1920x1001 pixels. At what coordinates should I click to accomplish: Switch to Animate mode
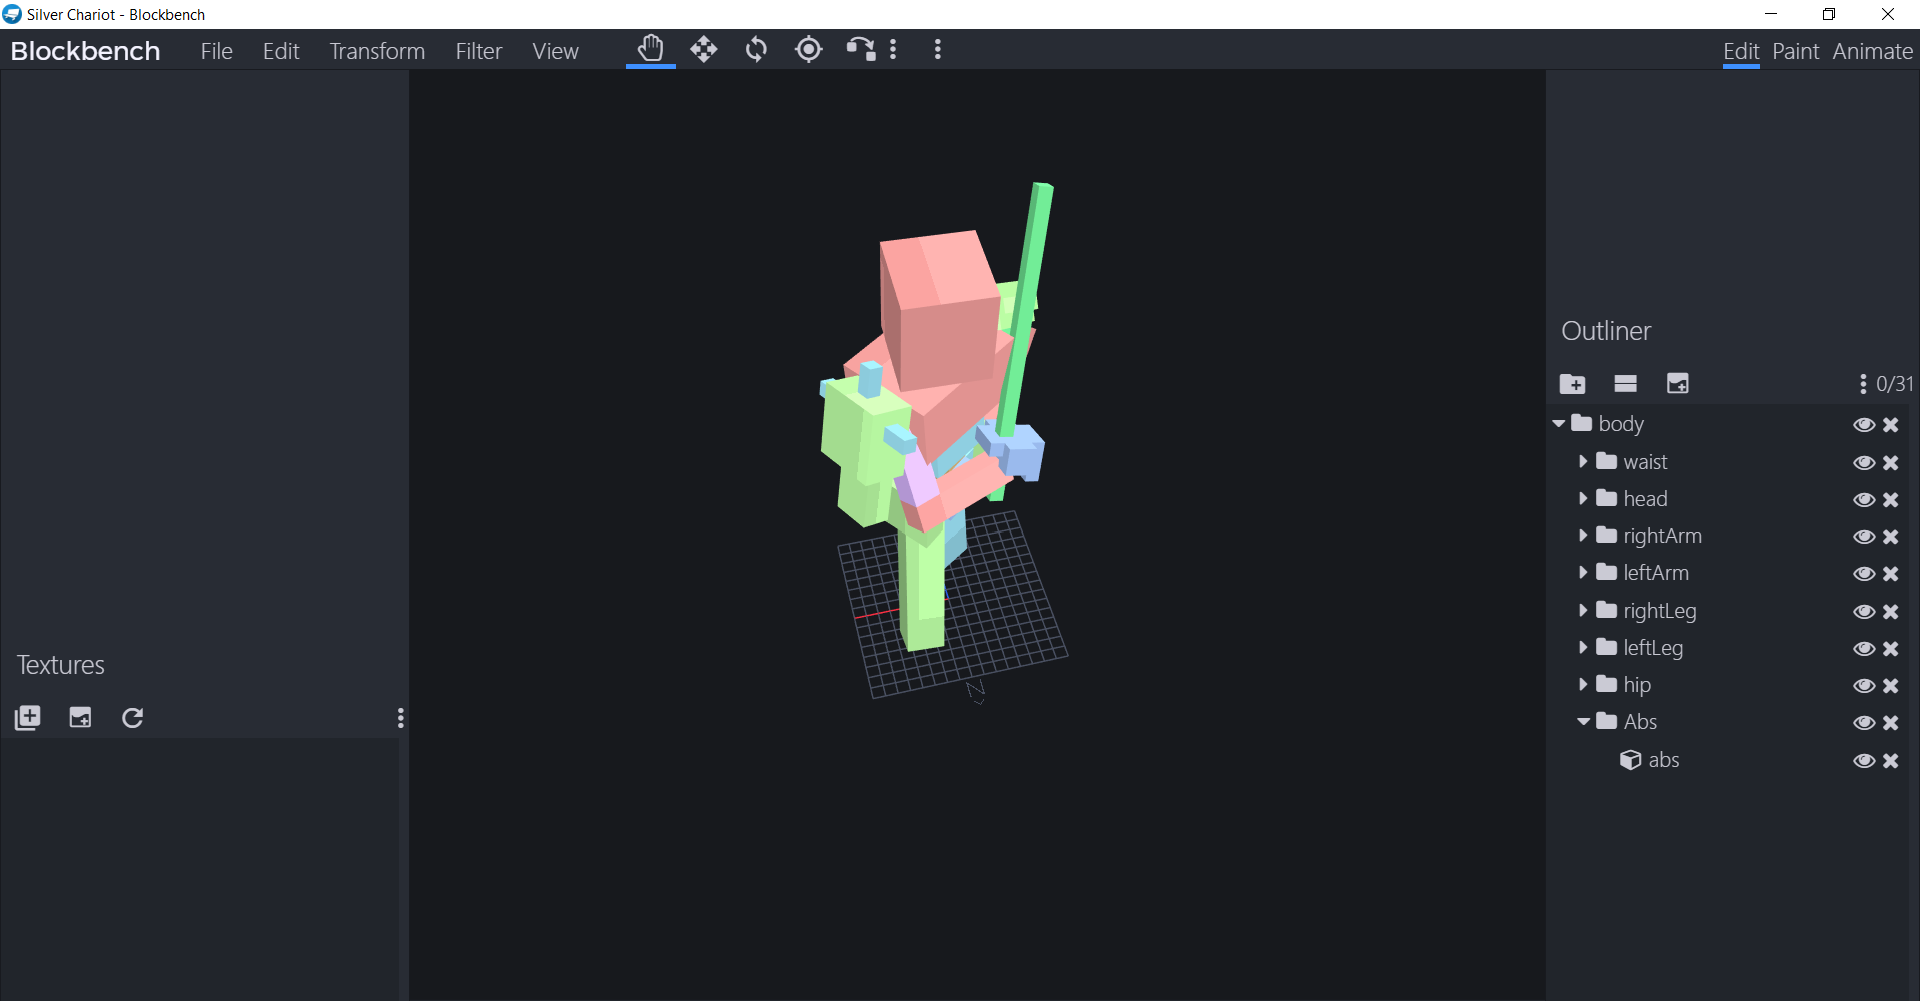coord(1872,51)
